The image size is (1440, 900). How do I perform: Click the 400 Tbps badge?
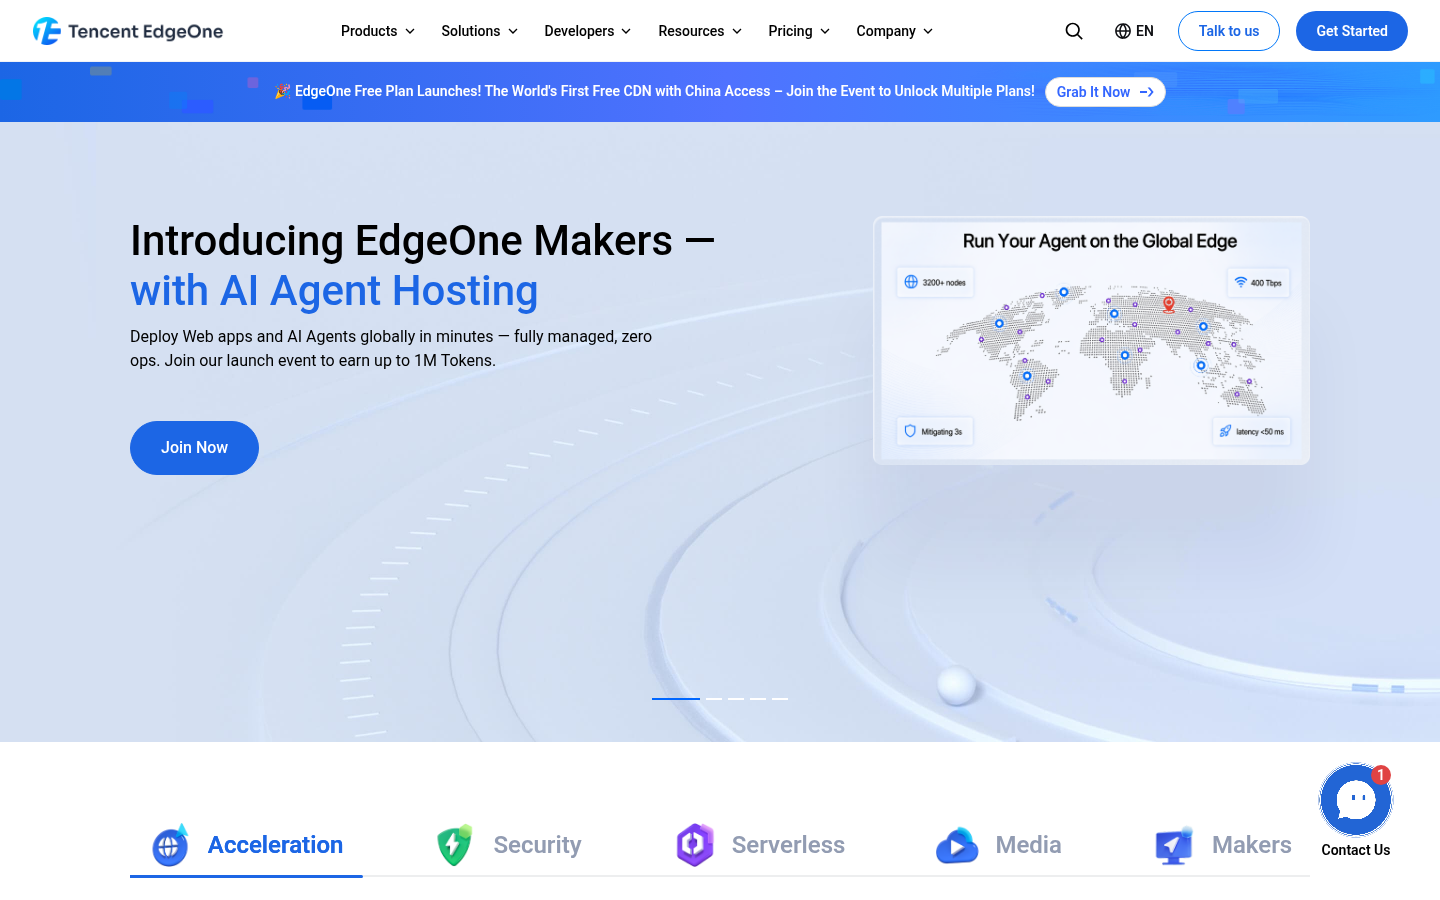pos(1258,282)
